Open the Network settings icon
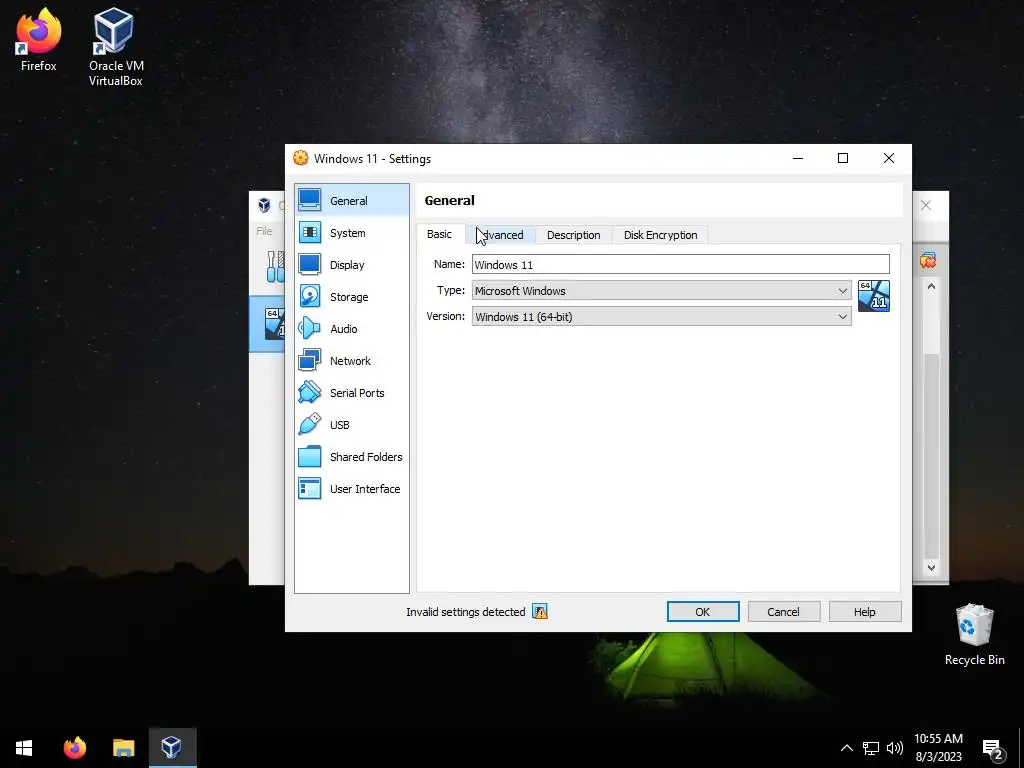The width and height of the screenshot is (1024, 768). (310, 360)
